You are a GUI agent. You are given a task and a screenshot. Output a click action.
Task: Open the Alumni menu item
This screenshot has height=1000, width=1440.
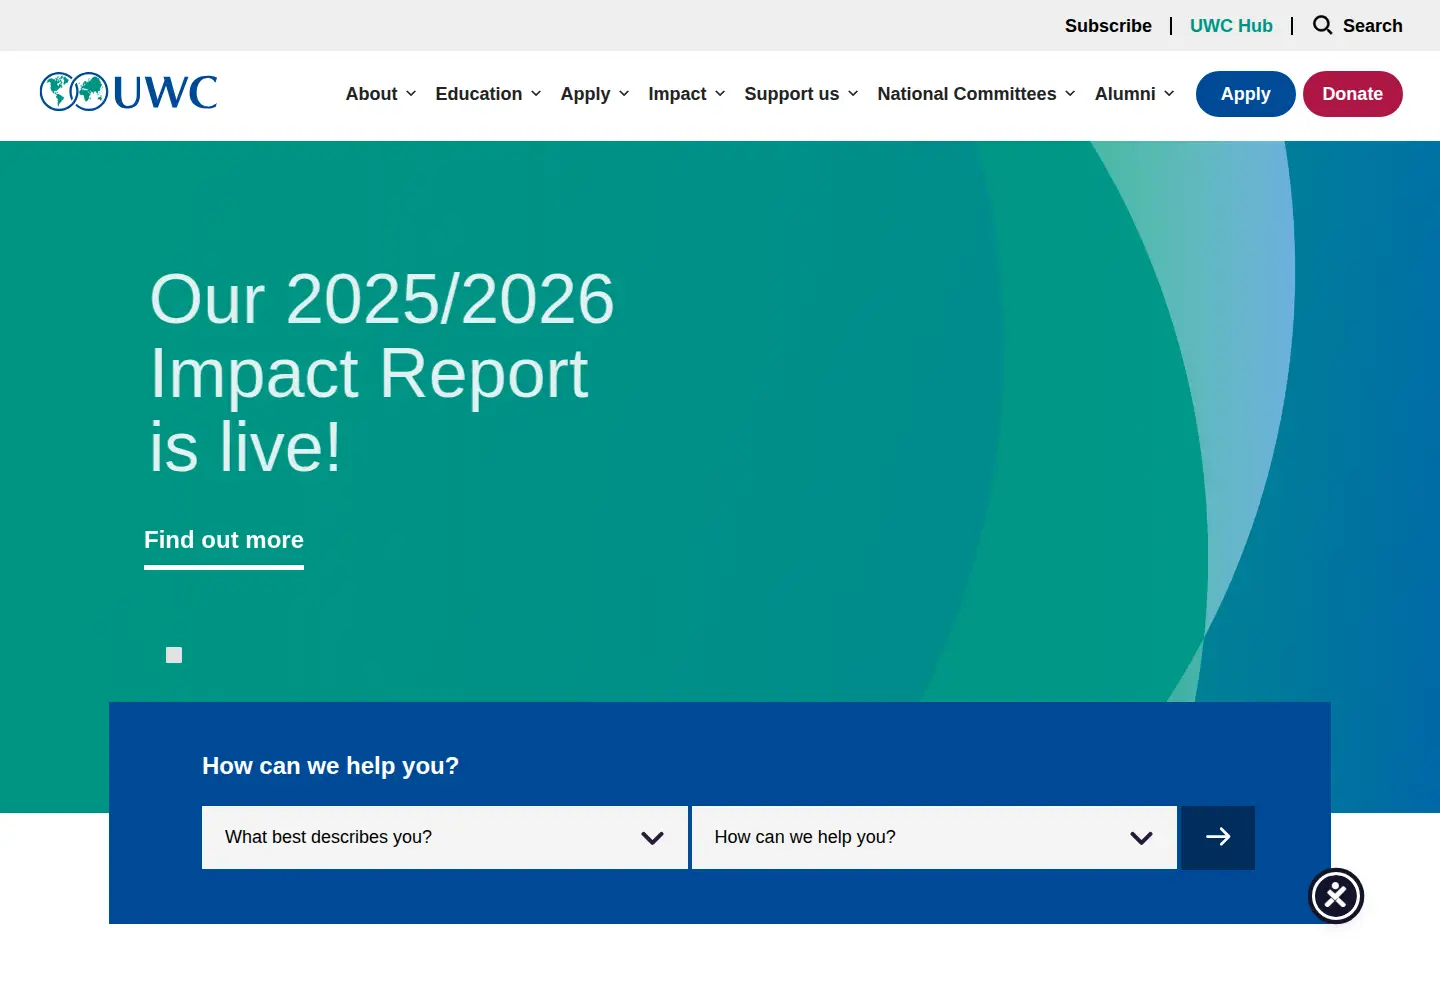pos(1125,94)
